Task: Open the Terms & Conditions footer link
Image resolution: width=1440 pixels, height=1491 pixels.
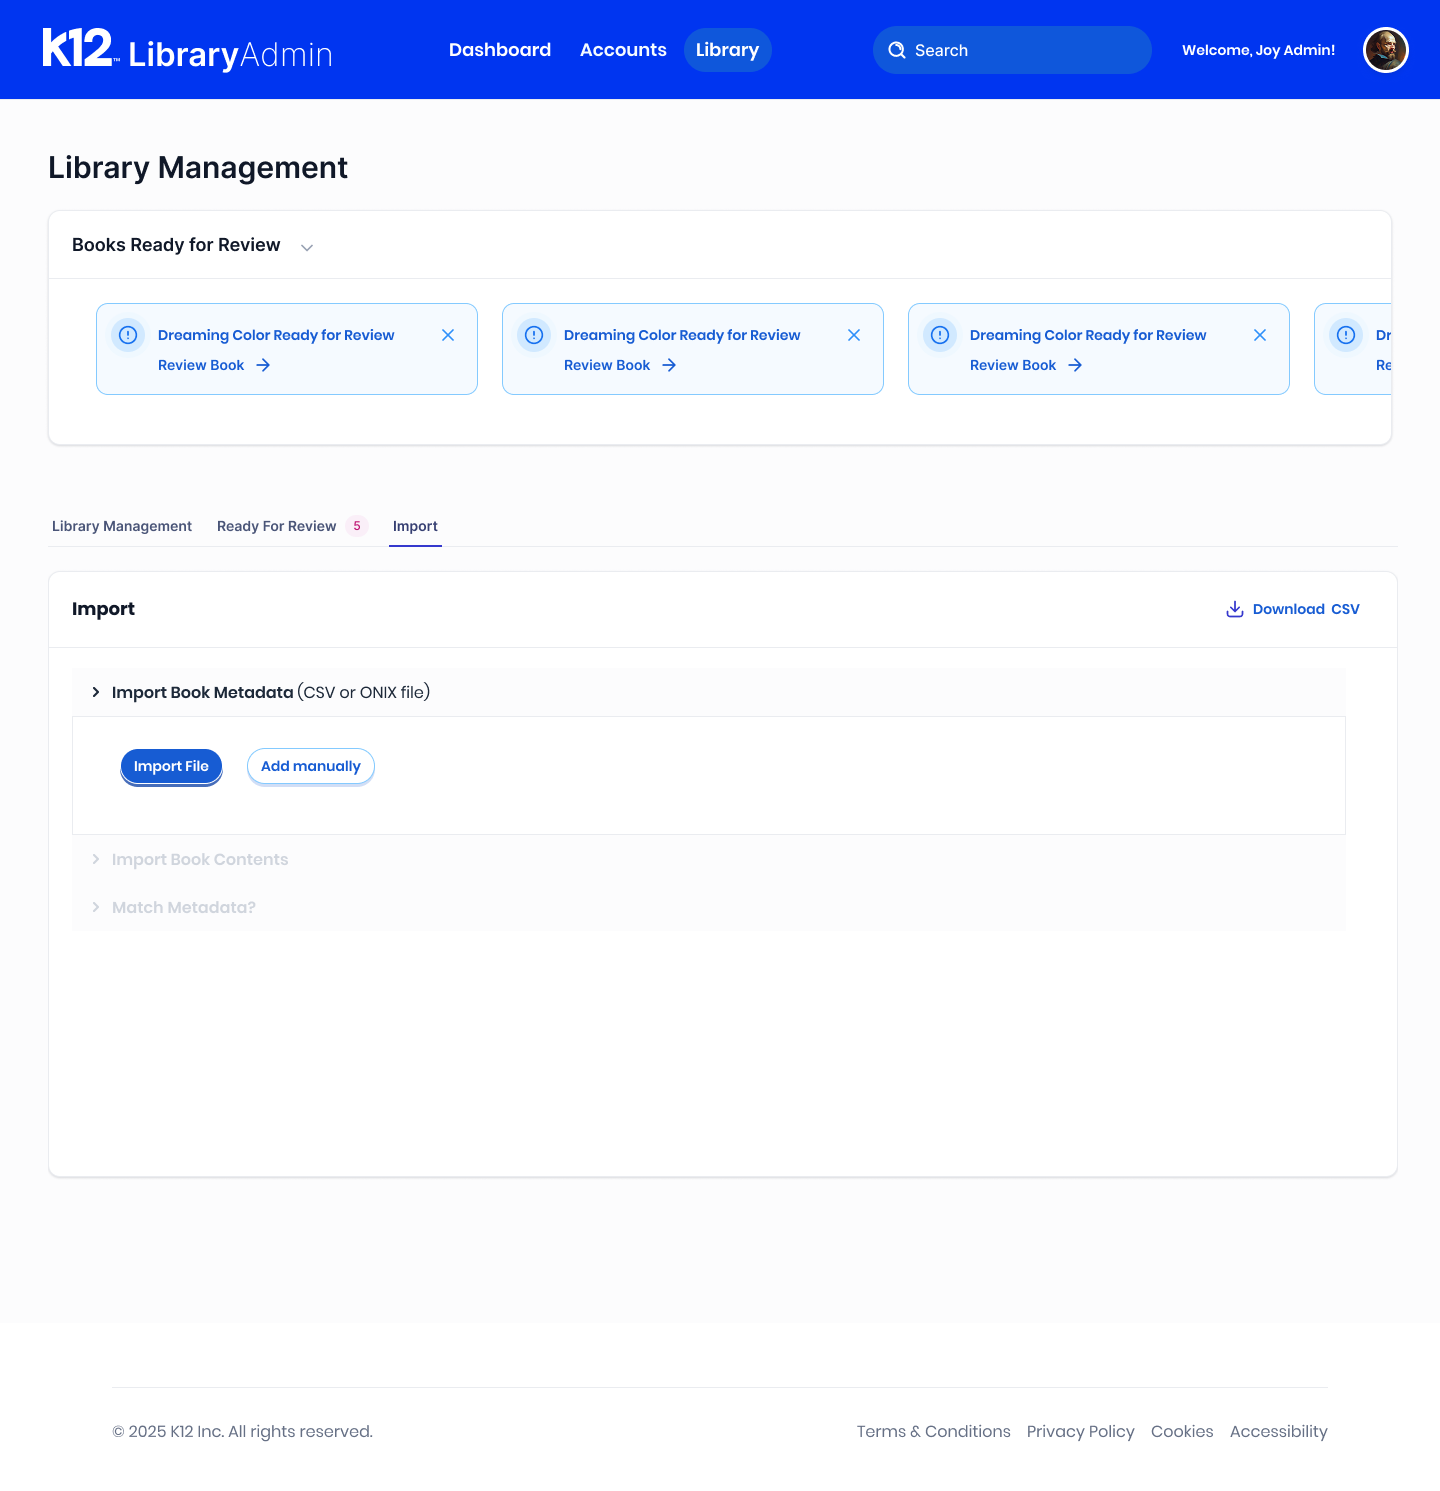Action: 934,1431
